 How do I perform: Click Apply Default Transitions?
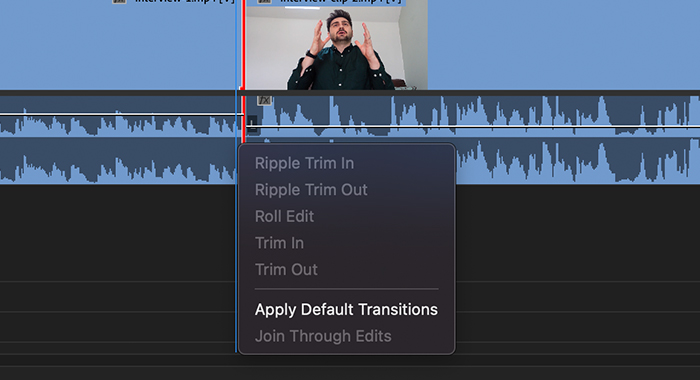pos(346,310)
